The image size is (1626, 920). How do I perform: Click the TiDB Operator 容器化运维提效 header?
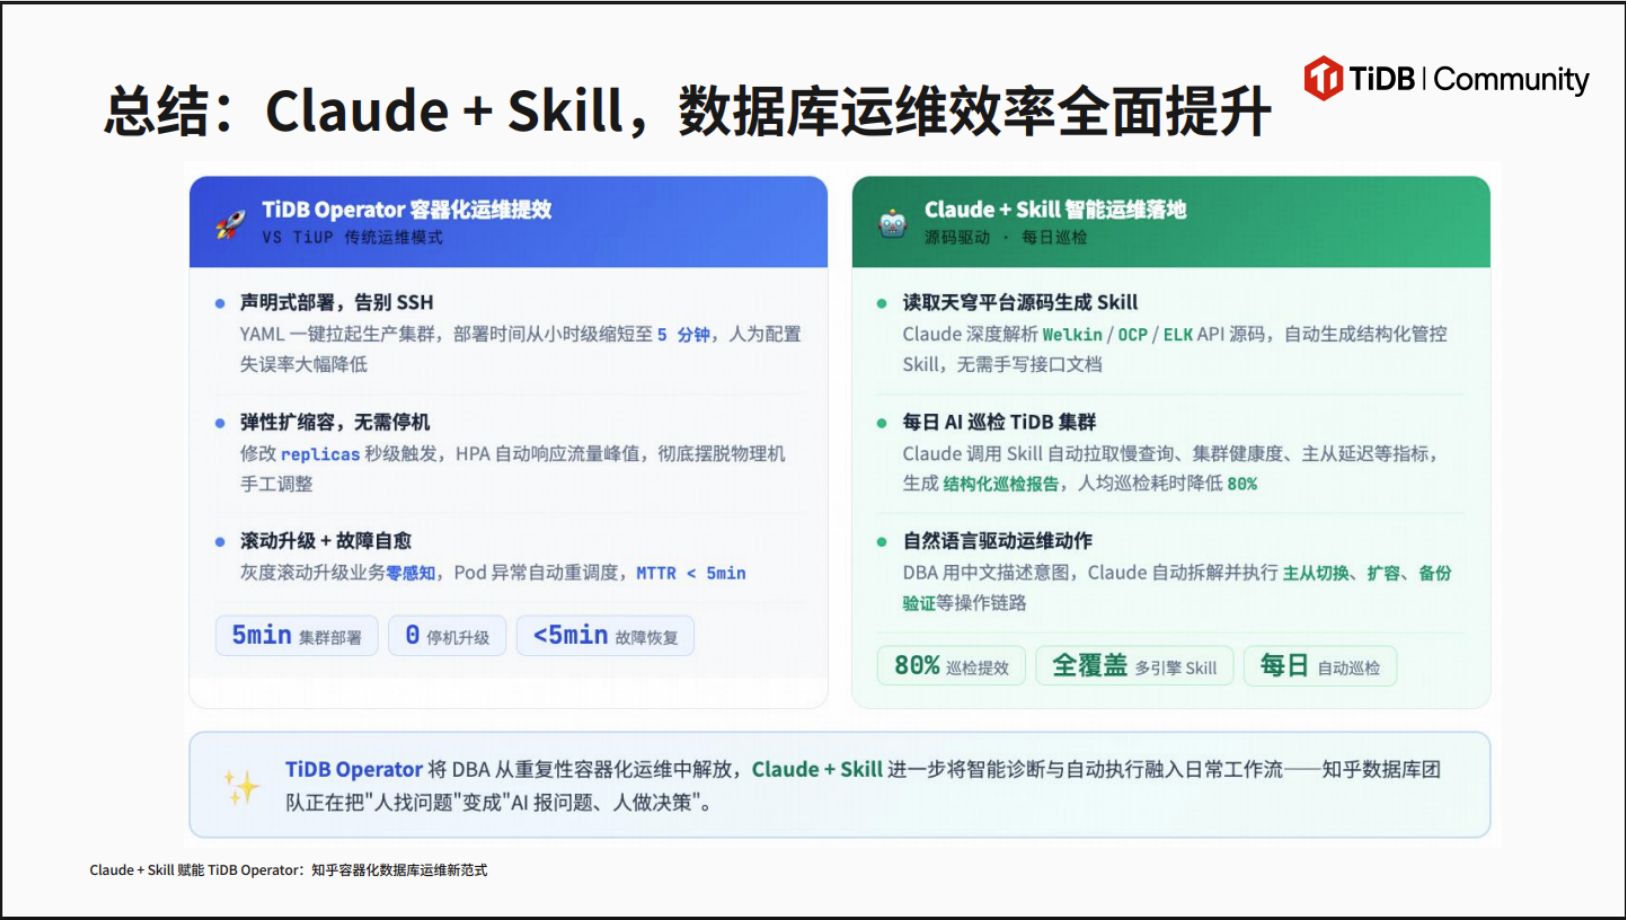(508, 222)
